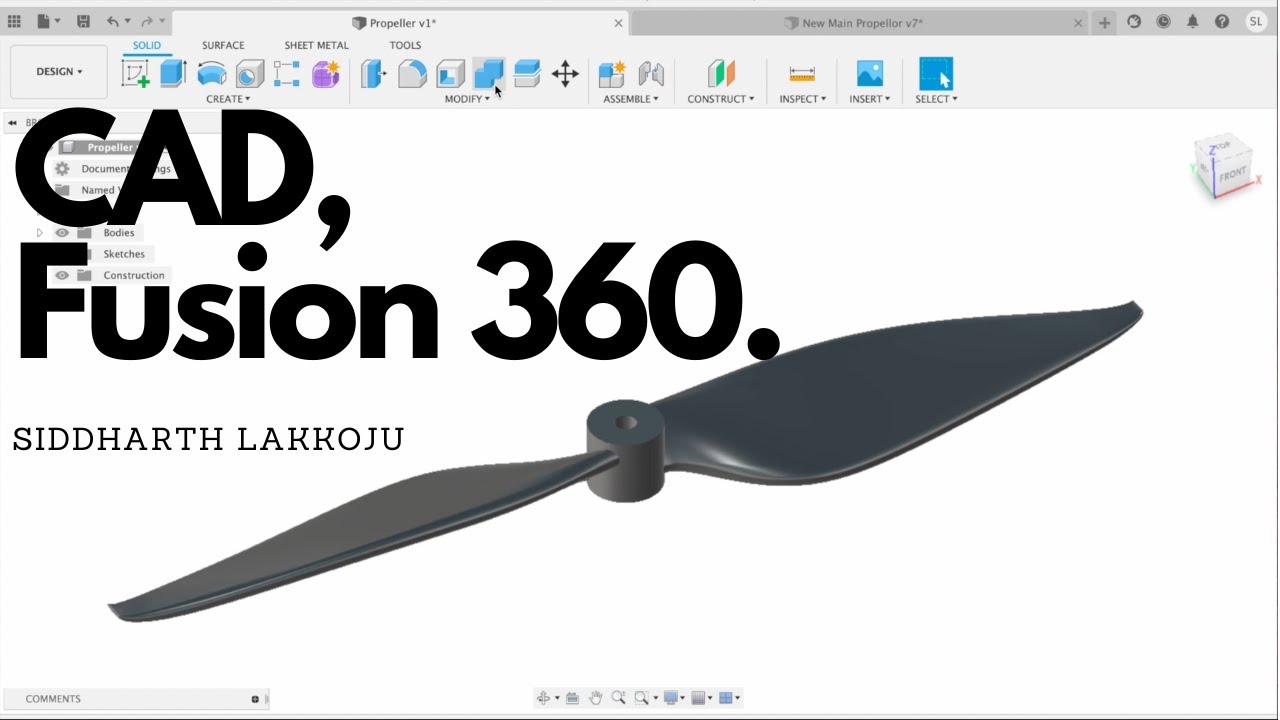The image size is (1280, 720).
Task: Activate the Select tool icon
Action: [x=936, y=73]
